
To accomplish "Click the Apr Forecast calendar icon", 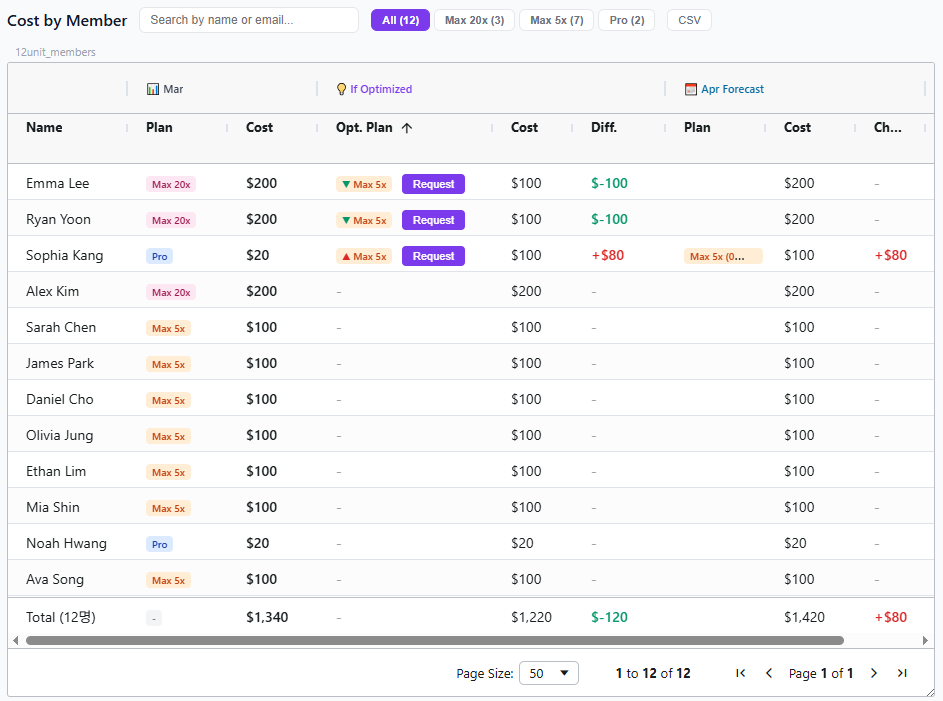I will [x=691, y=89].
